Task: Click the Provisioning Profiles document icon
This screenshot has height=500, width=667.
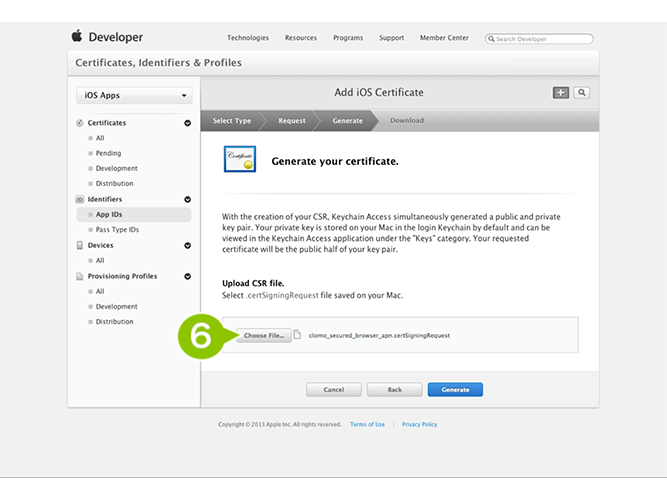Action: [80, 276]
